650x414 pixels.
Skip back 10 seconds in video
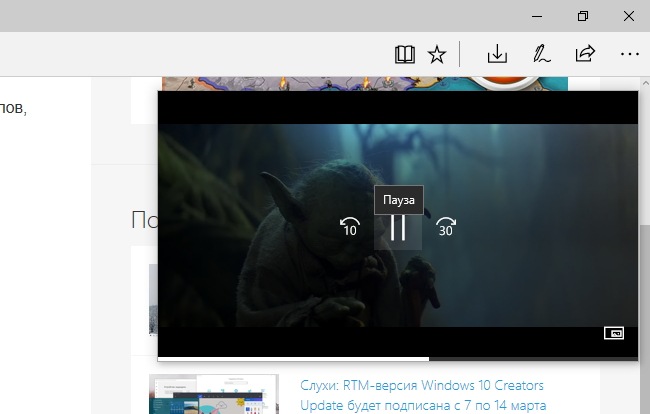point(350,227)
